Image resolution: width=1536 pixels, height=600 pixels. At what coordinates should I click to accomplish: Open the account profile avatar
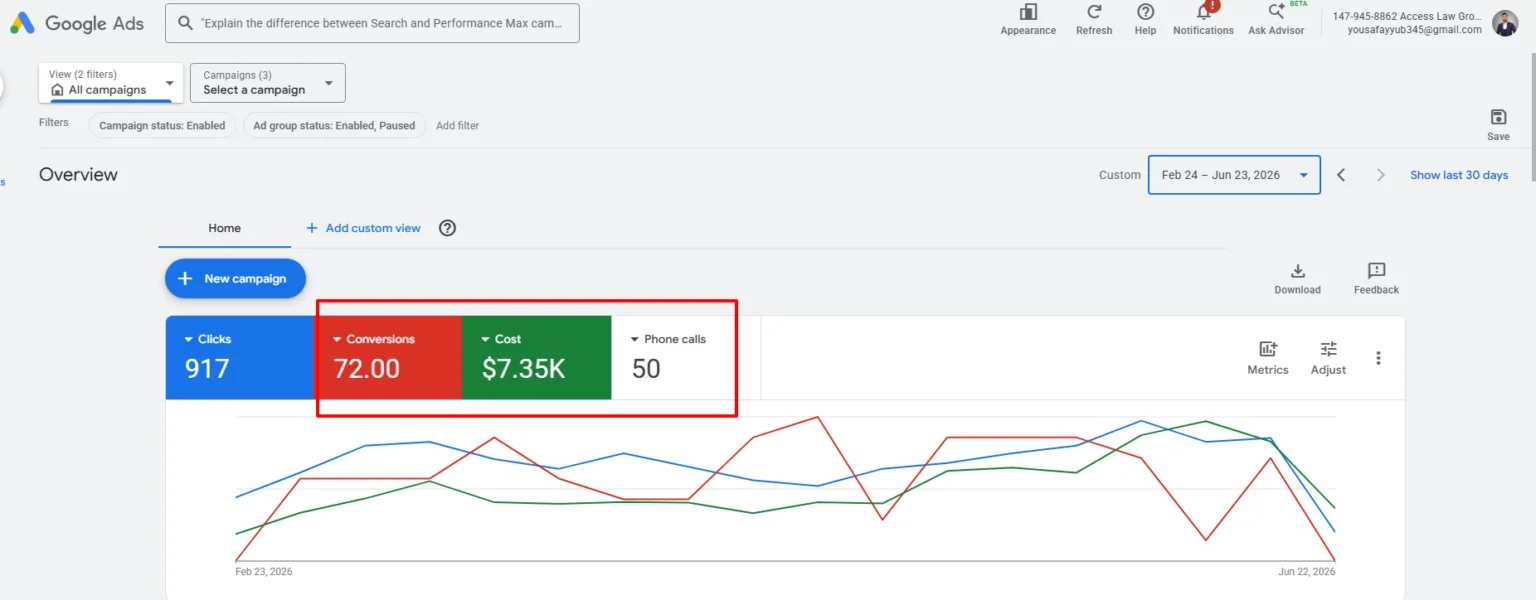(x=1505, y=23)
